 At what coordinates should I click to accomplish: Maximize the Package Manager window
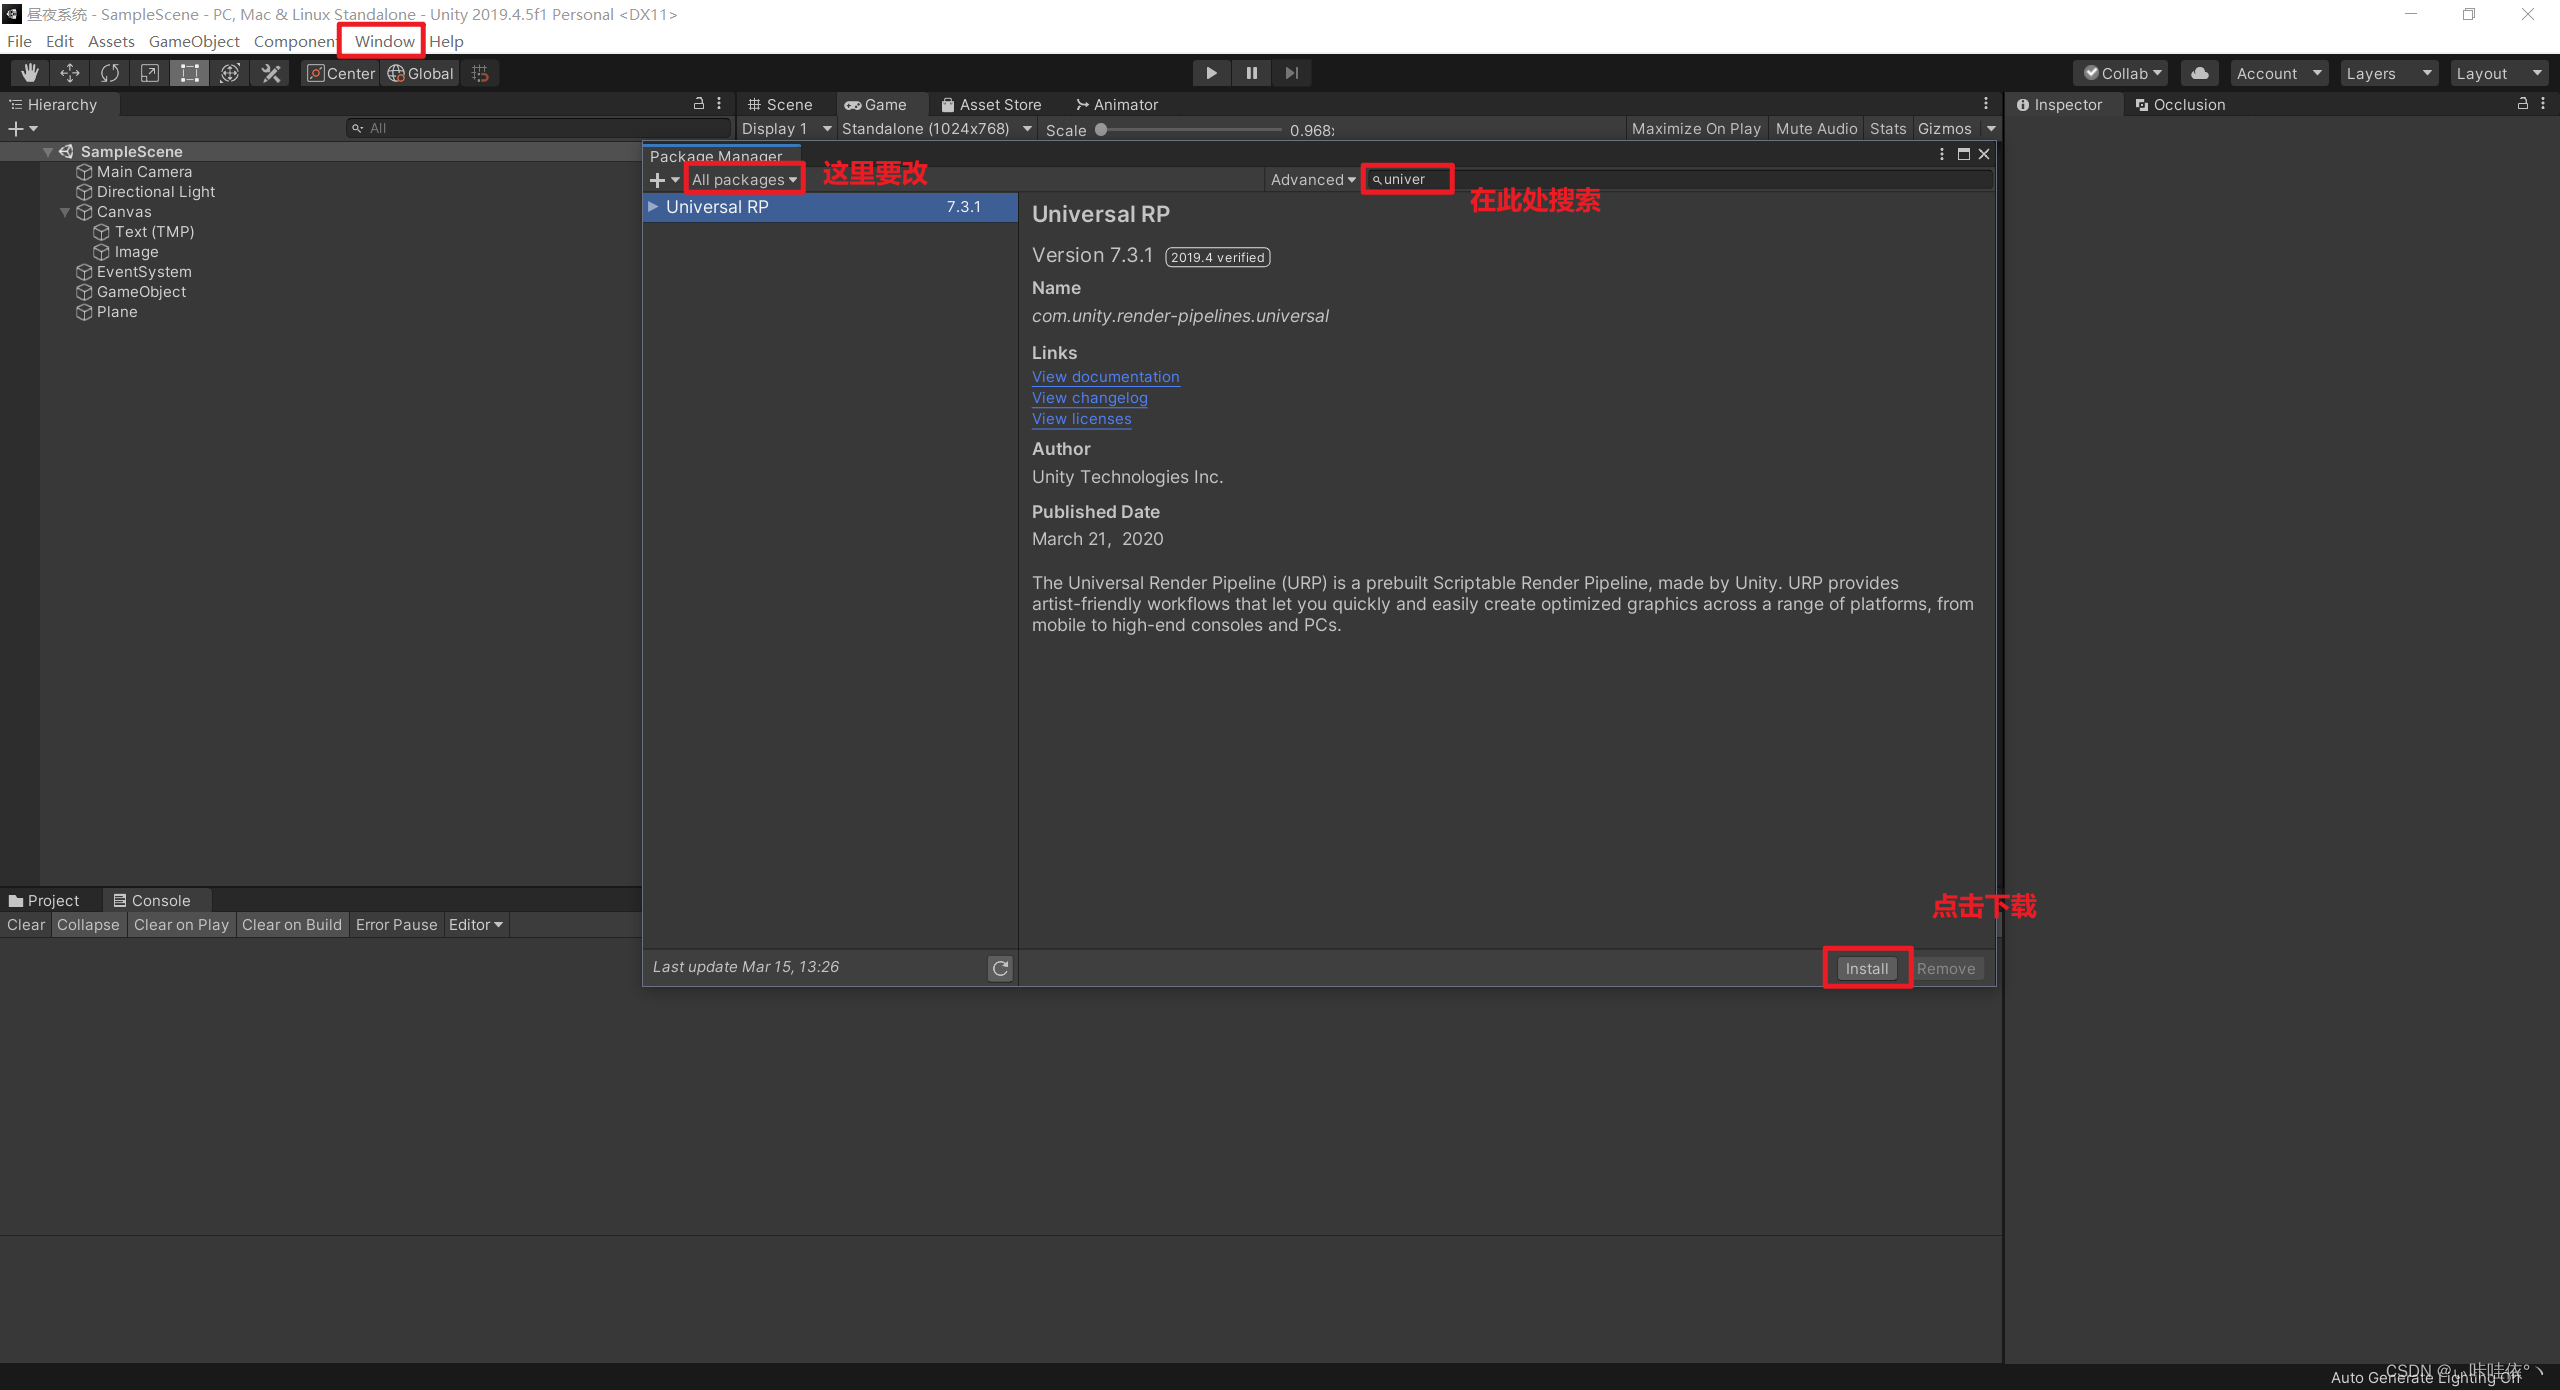tap(1964, 154)
